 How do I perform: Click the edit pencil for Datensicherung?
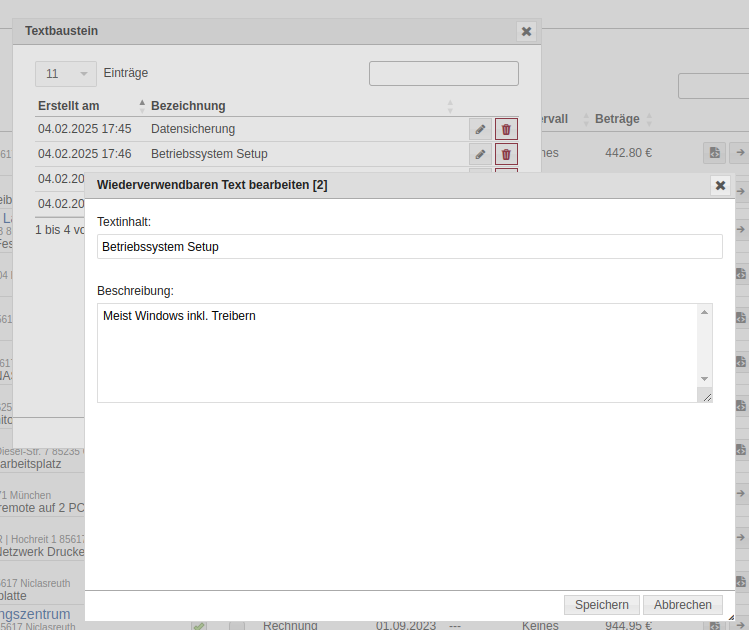(480, 129)
